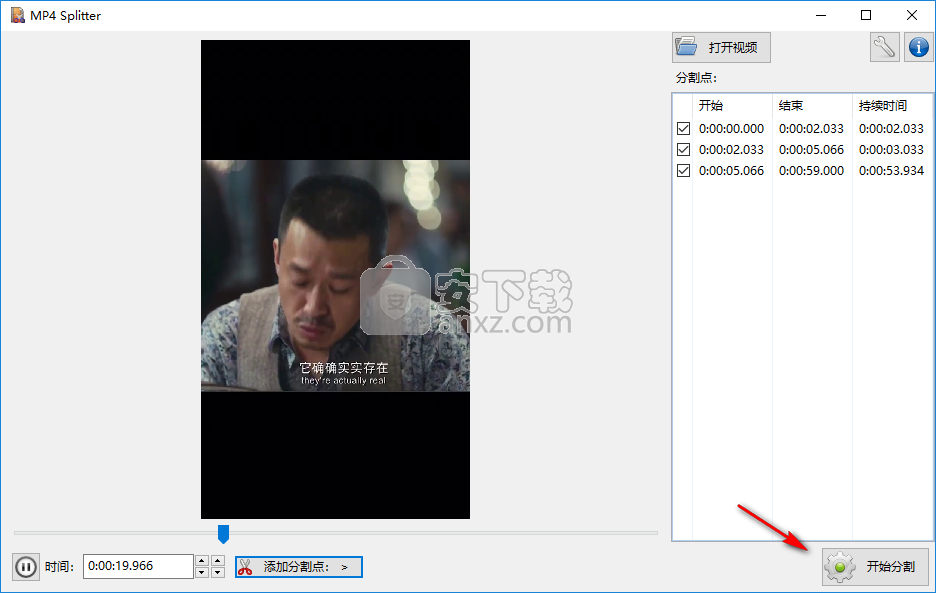Click the 持续时间 column header
This screenshot has height=593, width=936.
coord(892,106)
